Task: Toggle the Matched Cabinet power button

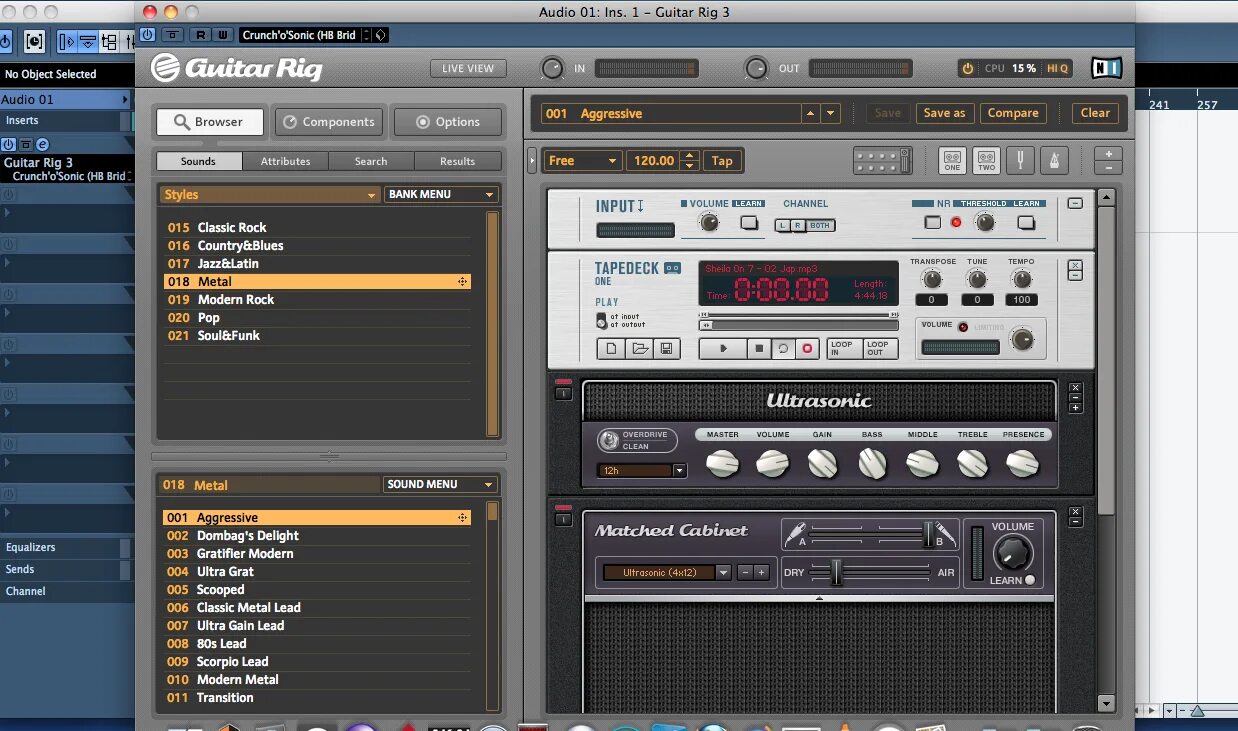Action: (563, 518)
